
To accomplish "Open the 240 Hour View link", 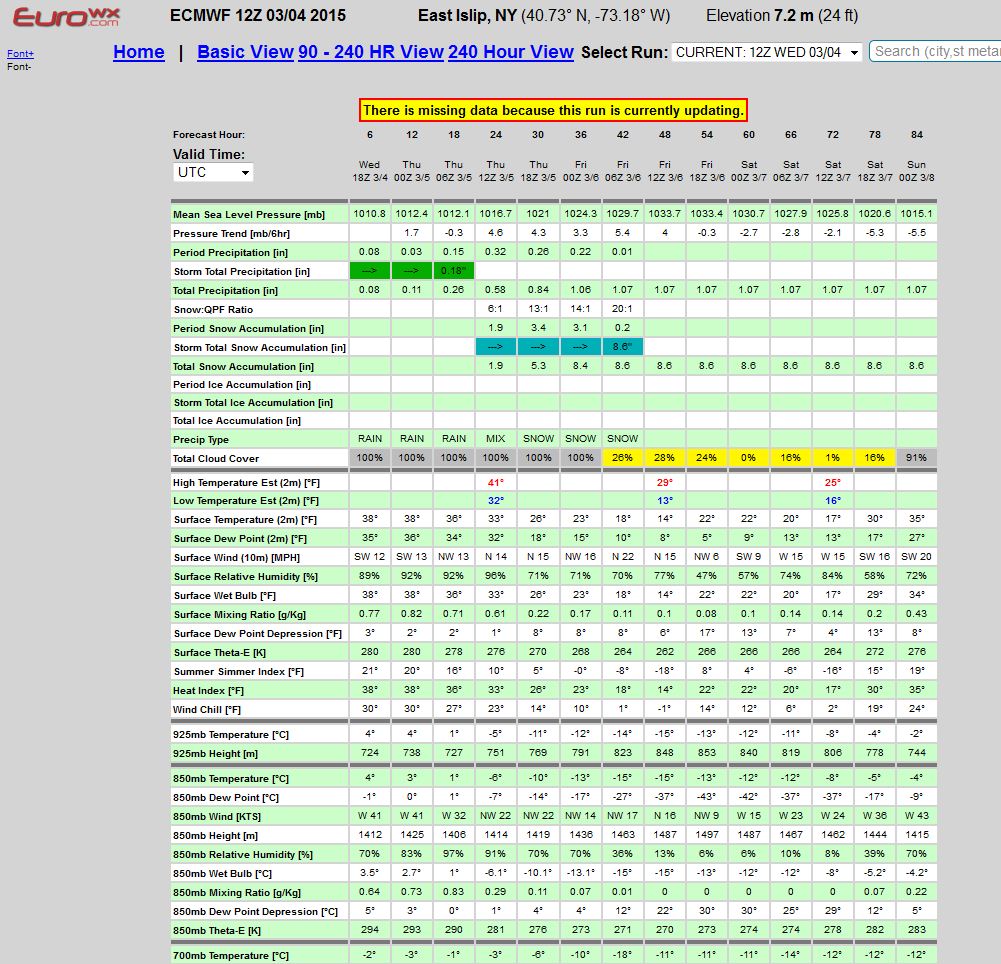I will tap(511, 52).
